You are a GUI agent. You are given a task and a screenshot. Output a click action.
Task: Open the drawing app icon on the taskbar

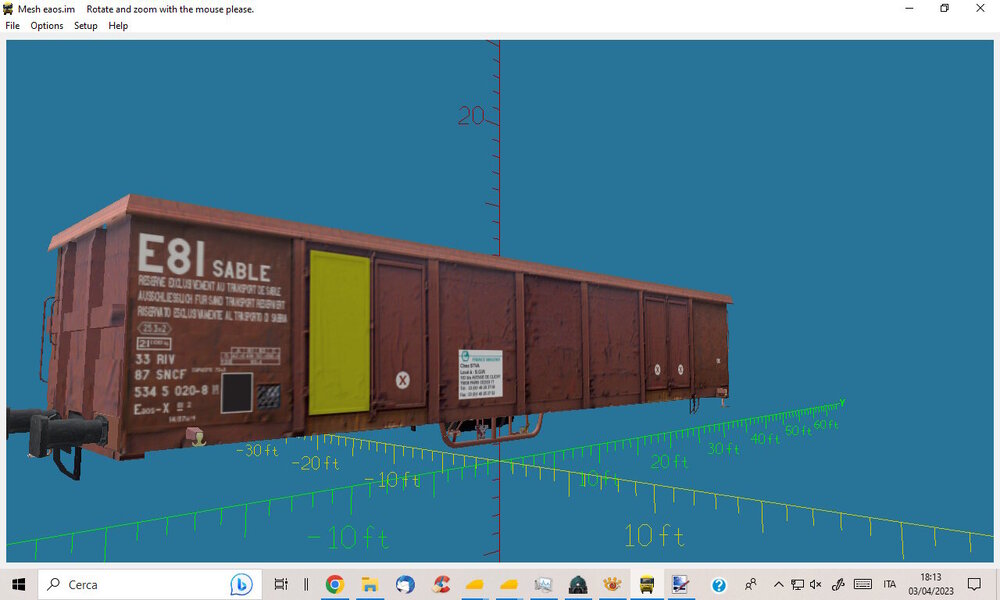click(x=680, y=584)
